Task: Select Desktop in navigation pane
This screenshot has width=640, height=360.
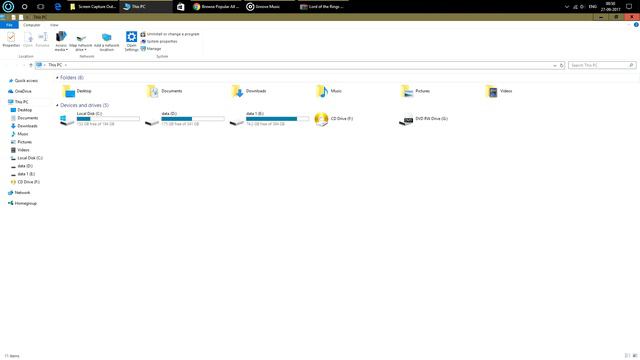Action: [x=21, y=110]
